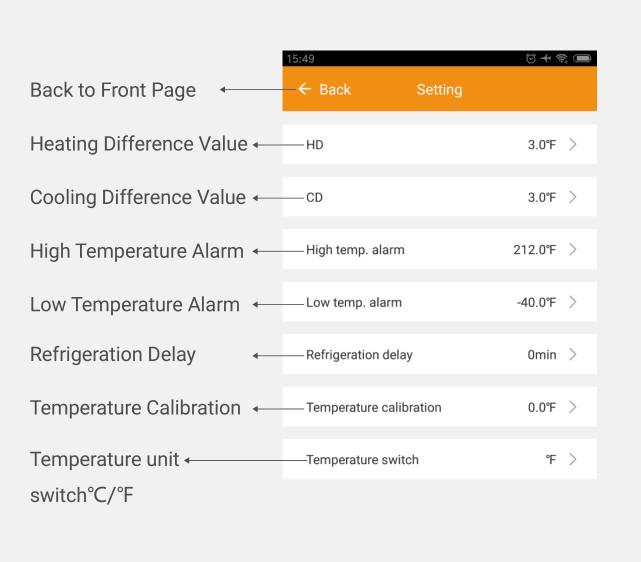Expand the CD row chevron
The image size is (641, 562).
click(x=573, y=197)
